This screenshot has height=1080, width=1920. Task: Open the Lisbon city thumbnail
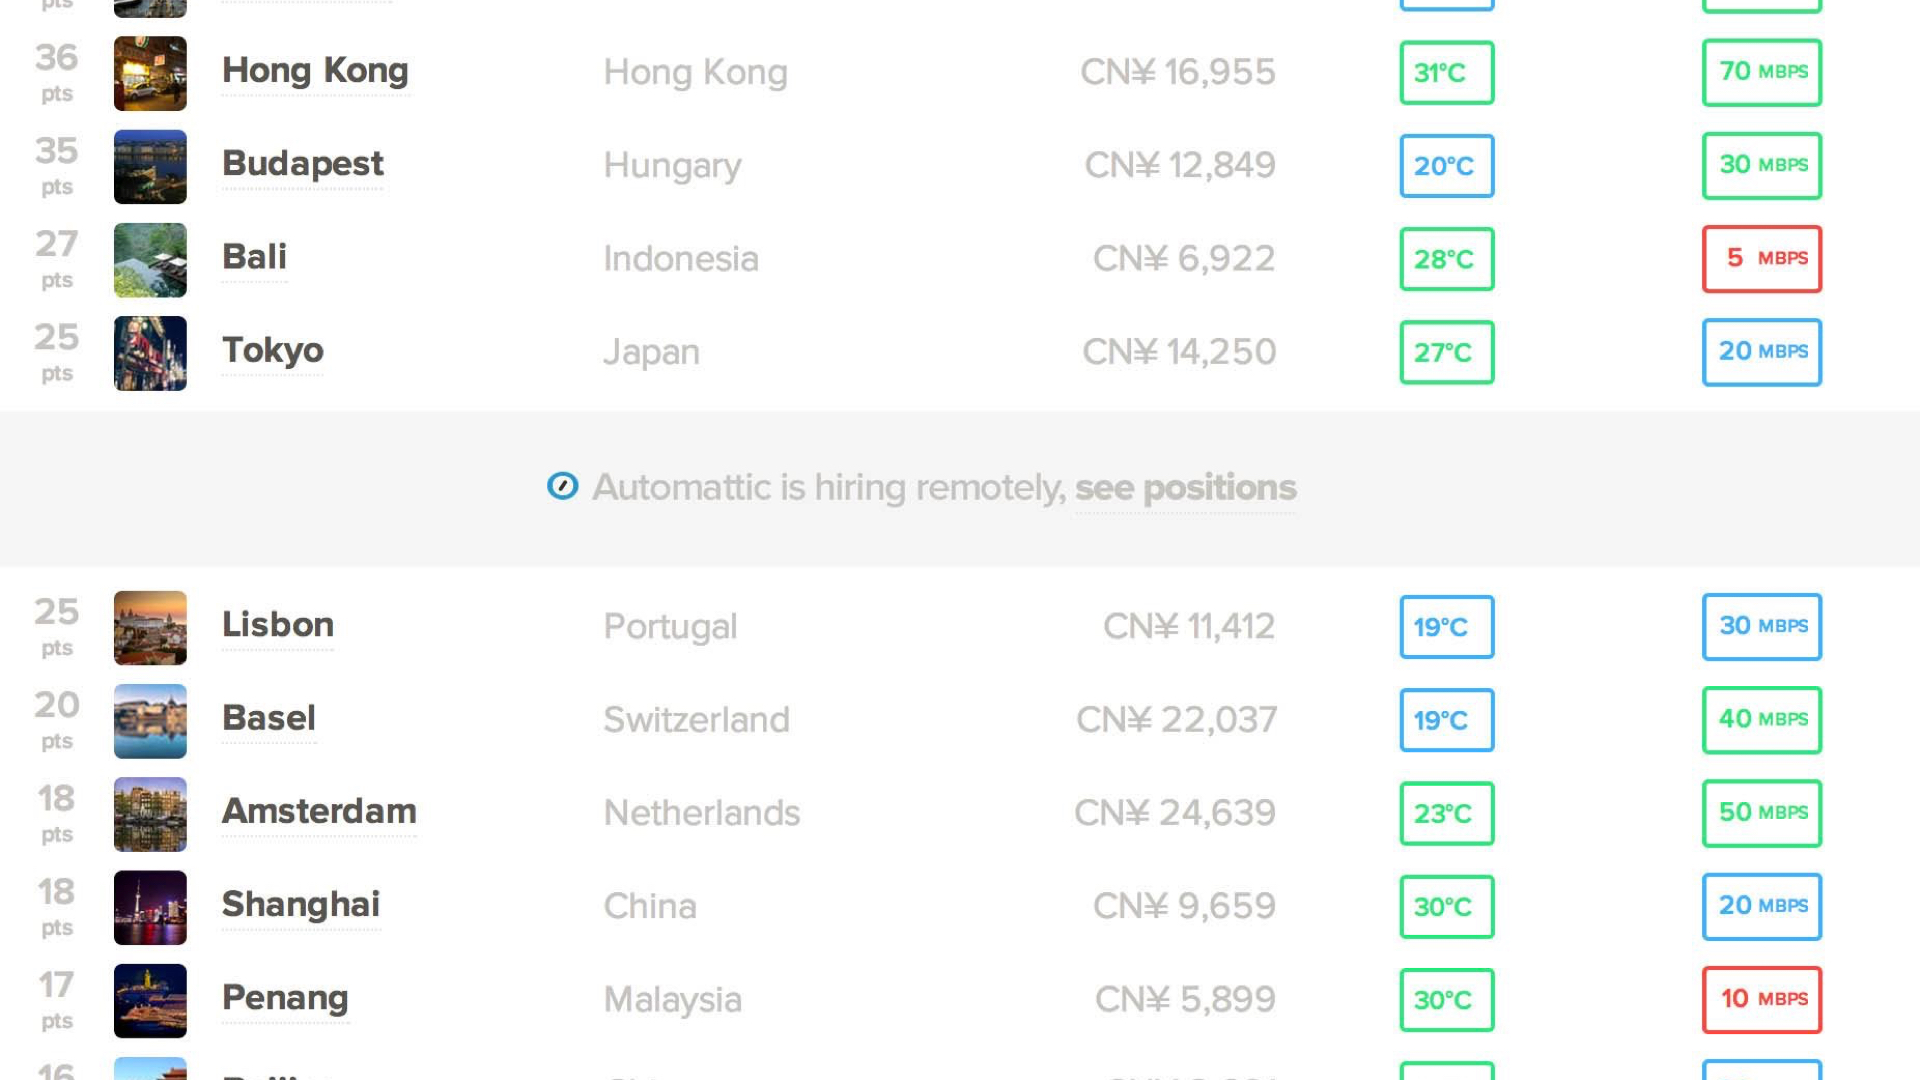(150, 628)
